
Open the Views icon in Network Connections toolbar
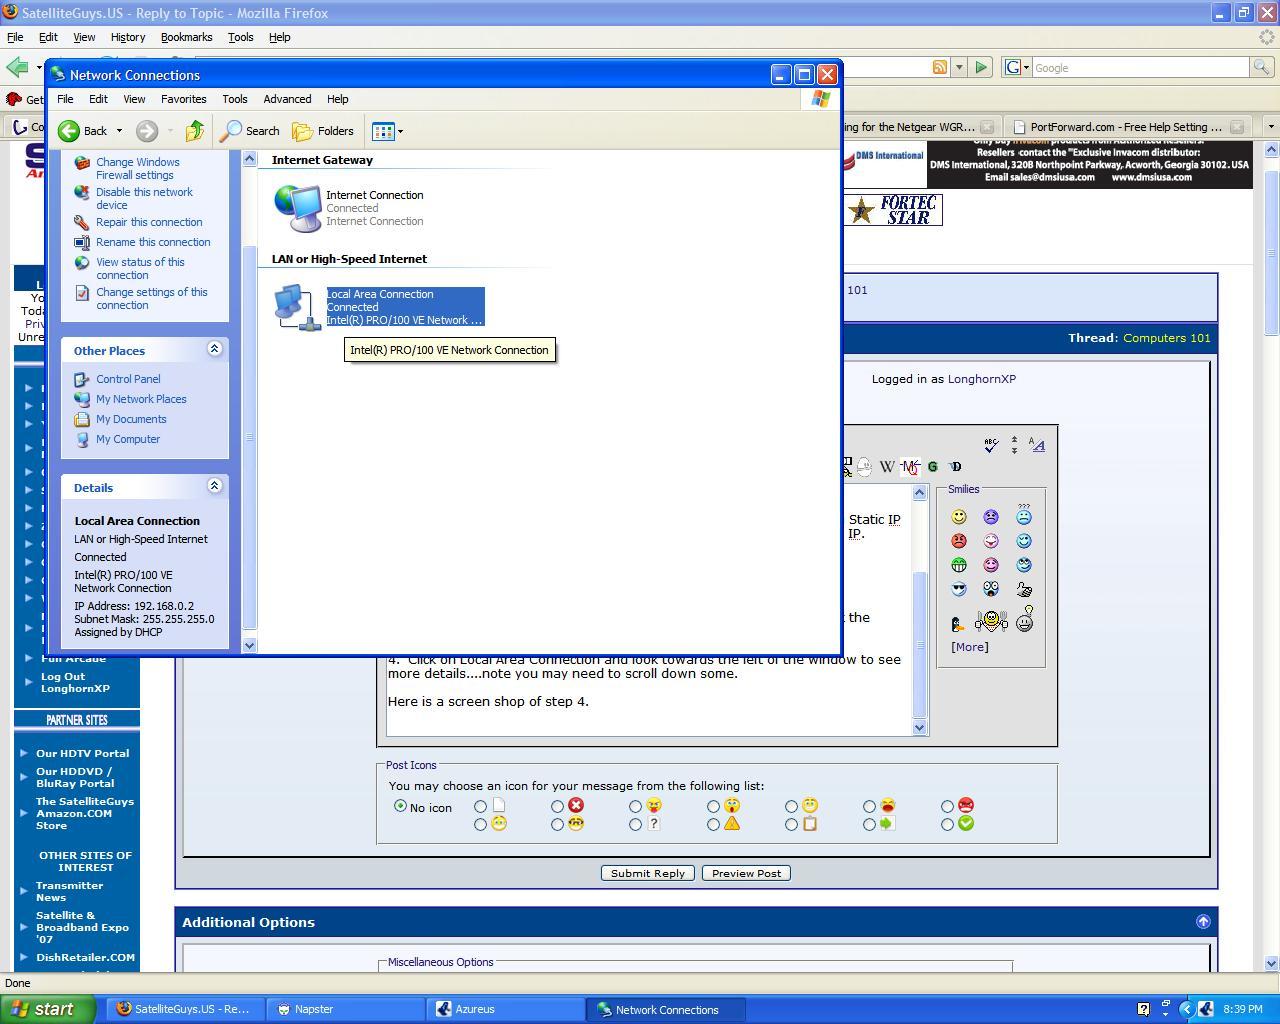[382, 131]
